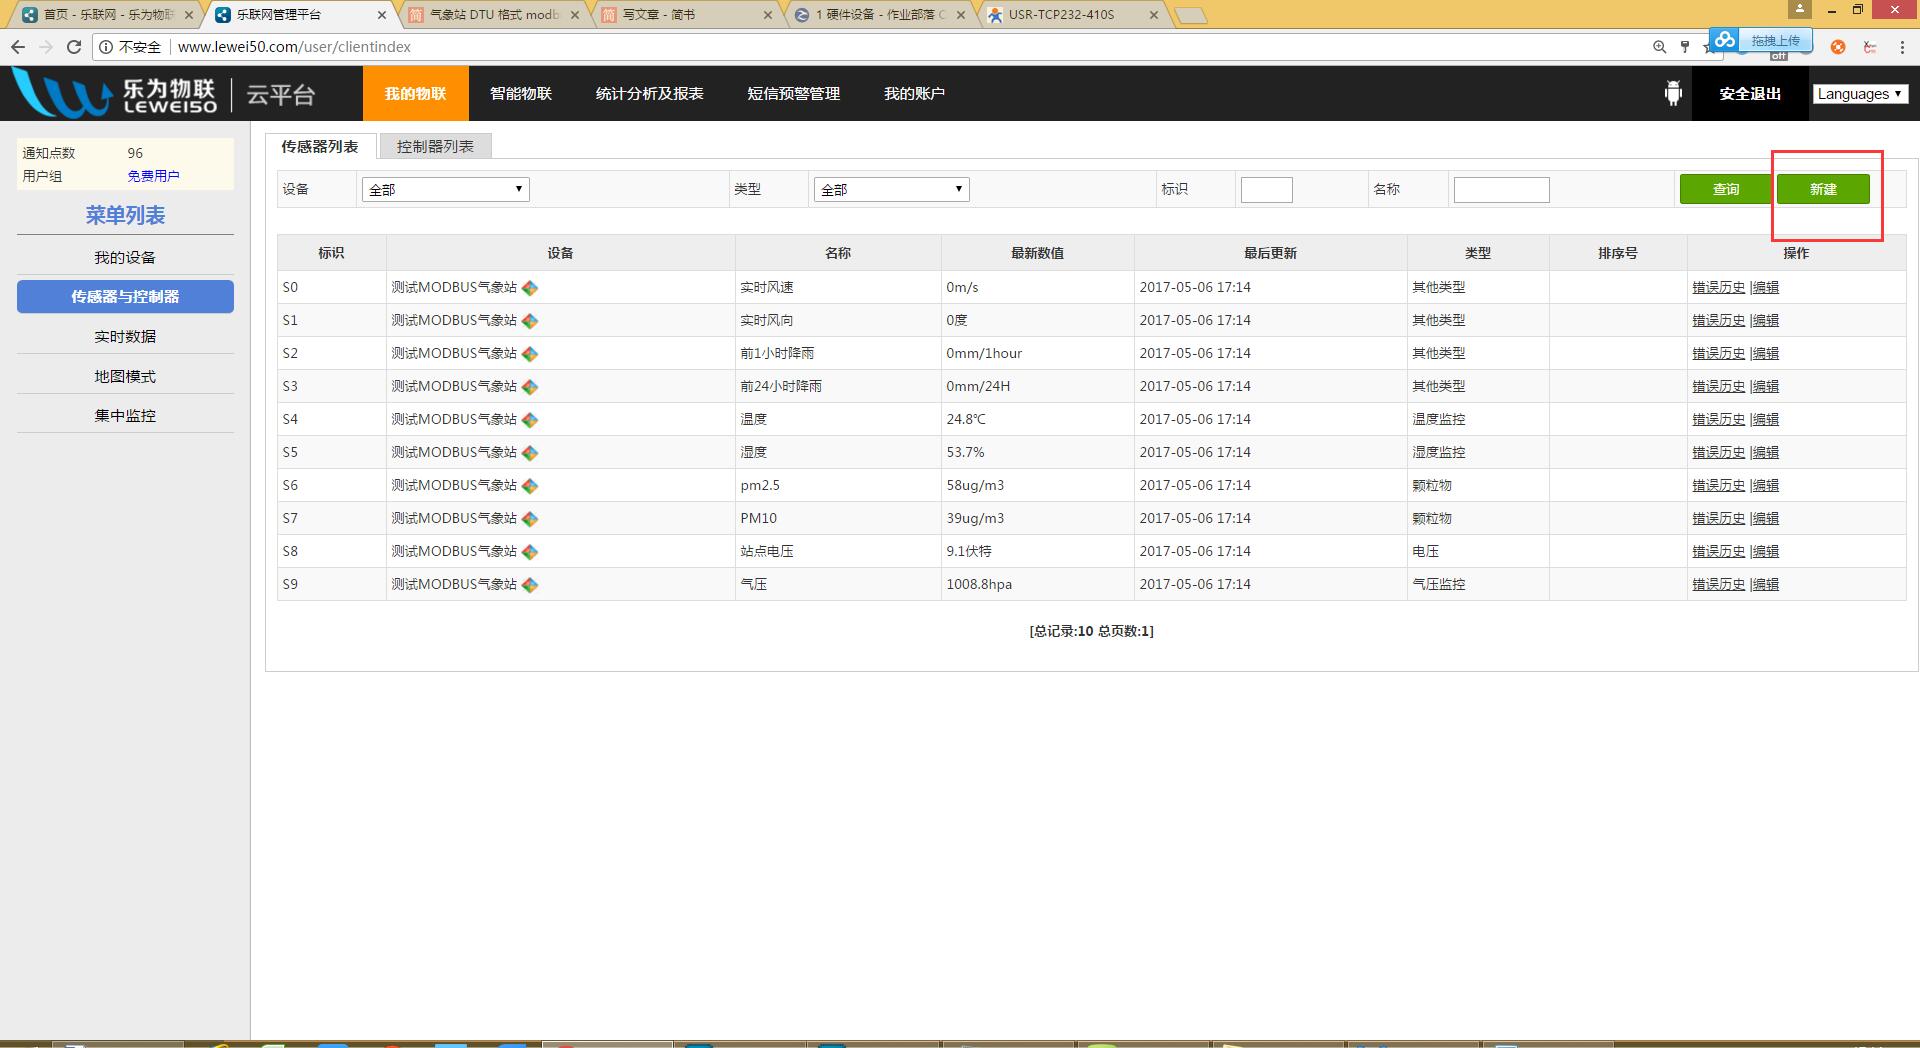The height and width of the screenshot is (1048, 1920).
Task: Click the device icon in row S5
Action: (x=530, y=453)
